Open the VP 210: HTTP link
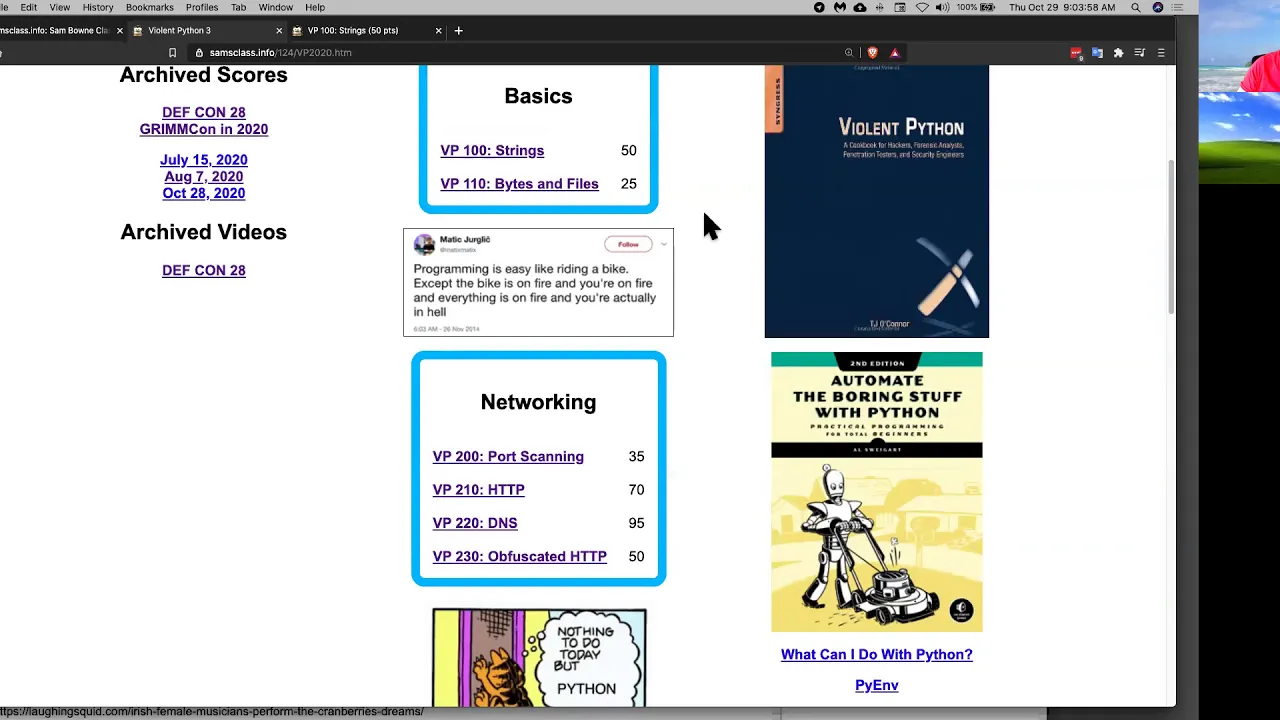 (478, 490)
